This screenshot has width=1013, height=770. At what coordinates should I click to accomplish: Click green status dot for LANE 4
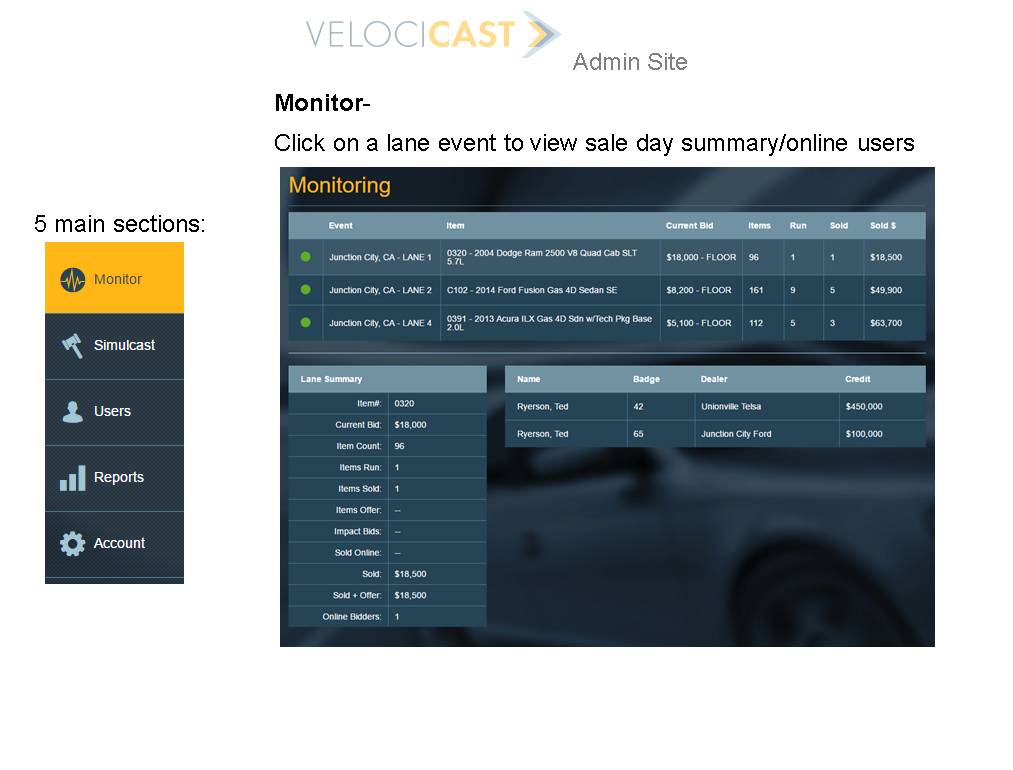[x=306, y=322]
